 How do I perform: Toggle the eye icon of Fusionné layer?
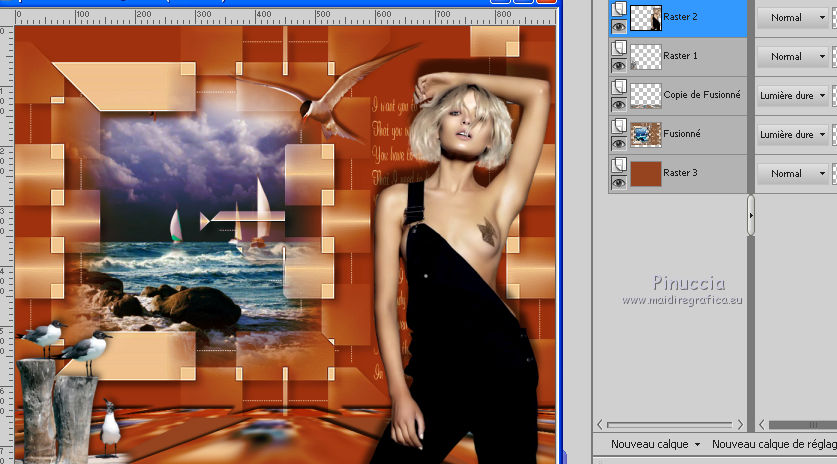[619, 144]
